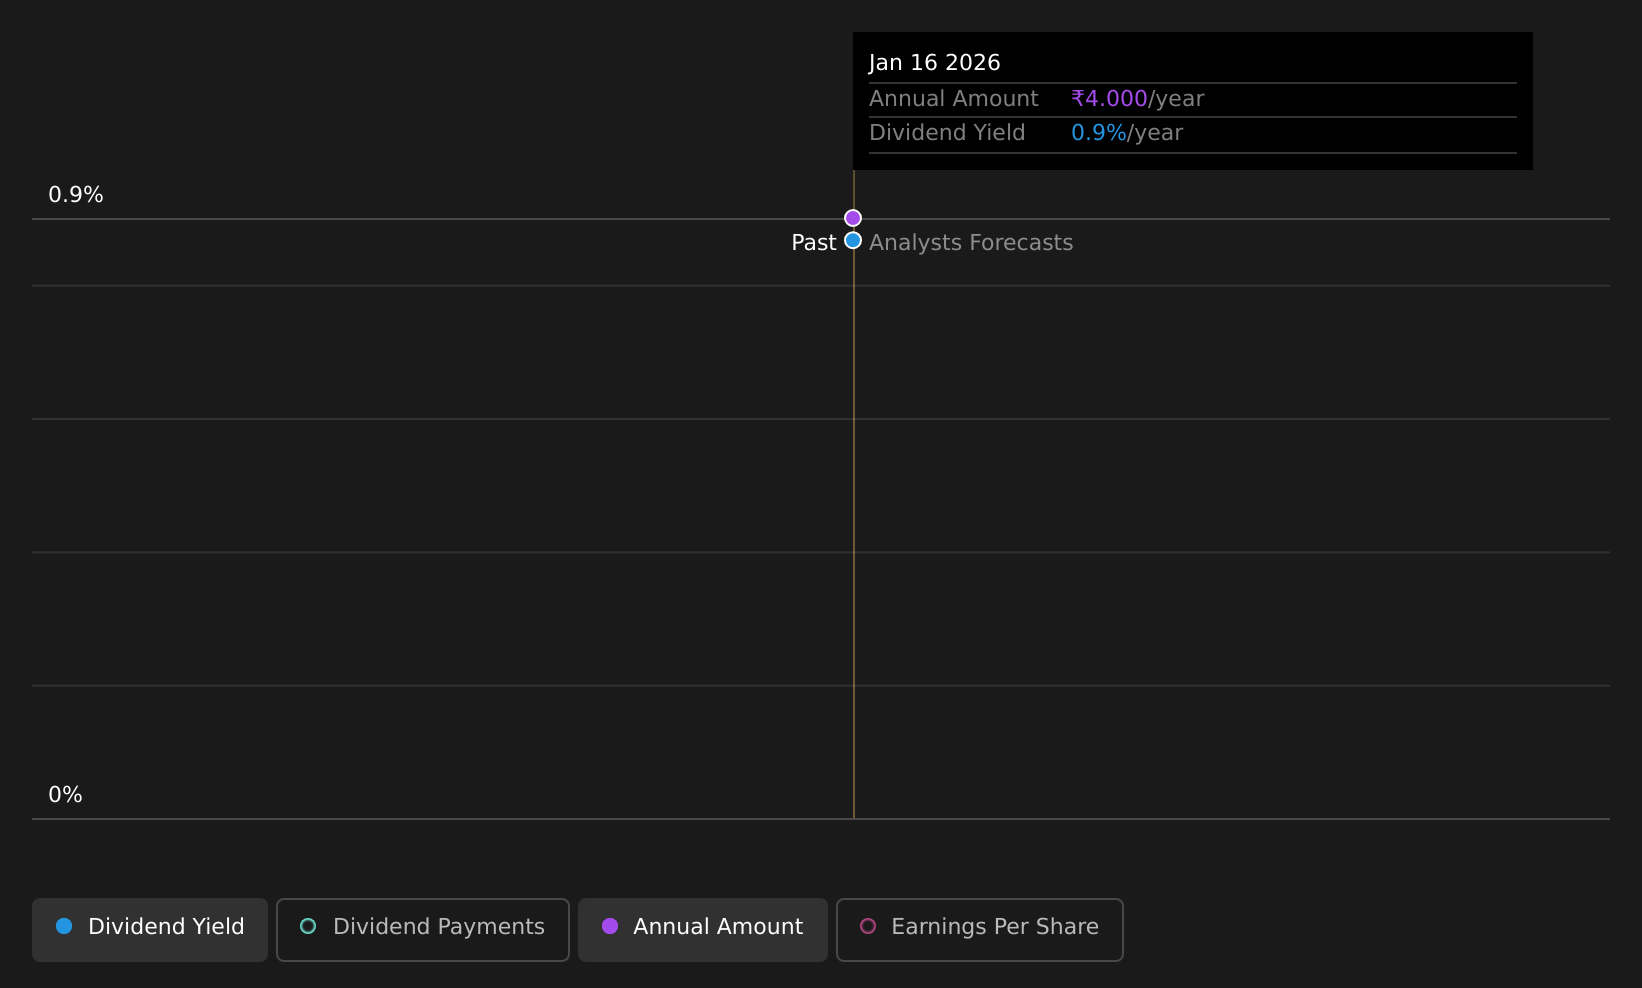The image size is (1642, 988).
Task: Click the Dividend Yield row in tooltip
Action: [1193, 134]
